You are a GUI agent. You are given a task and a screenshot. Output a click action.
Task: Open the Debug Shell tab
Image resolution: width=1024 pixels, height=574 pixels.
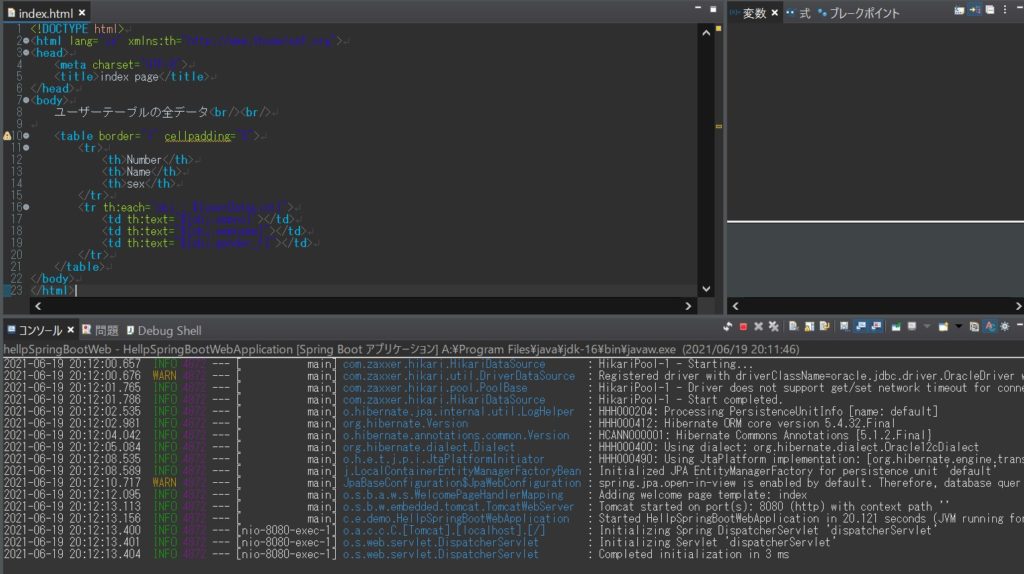tap(168, 330)
